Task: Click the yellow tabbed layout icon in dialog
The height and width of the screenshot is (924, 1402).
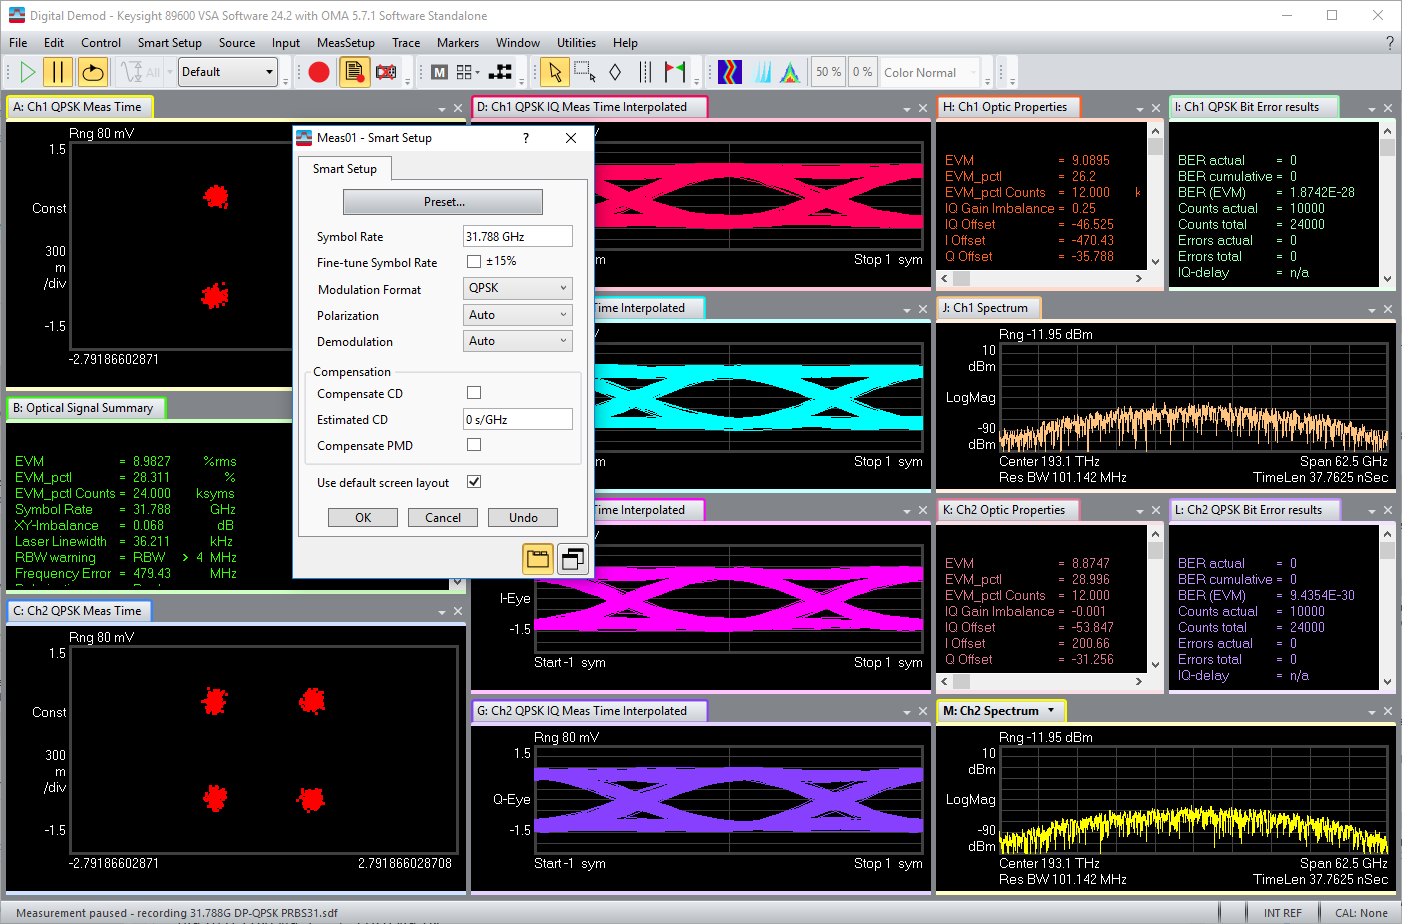Action: (x=538, y=559)
